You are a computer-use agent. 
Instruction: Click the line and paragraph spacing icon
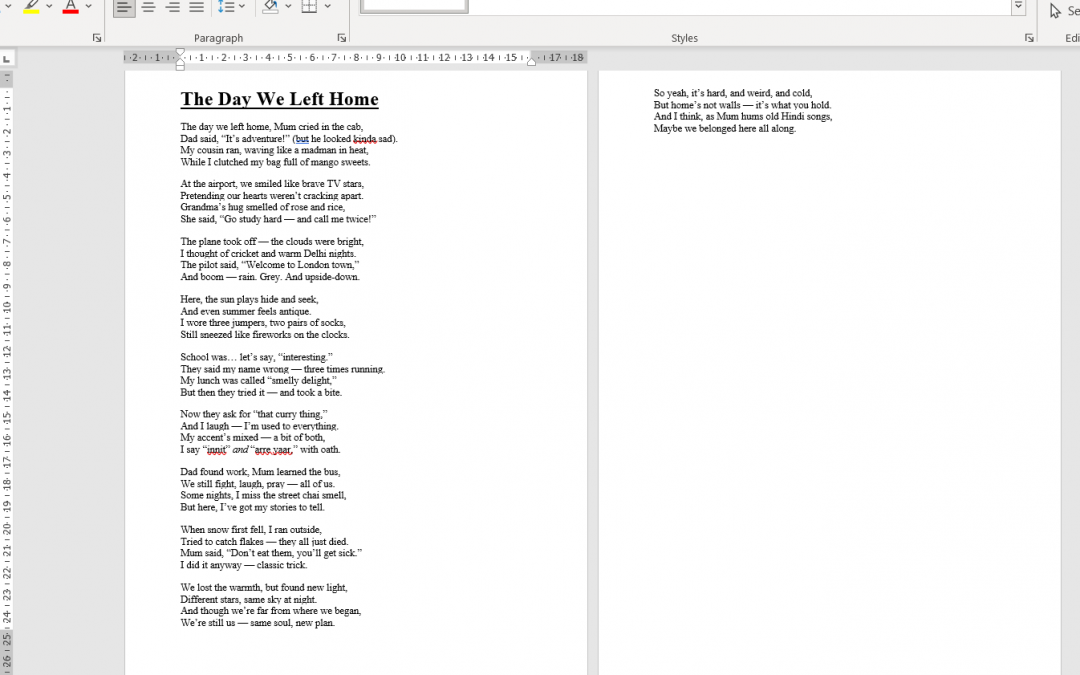226,7
